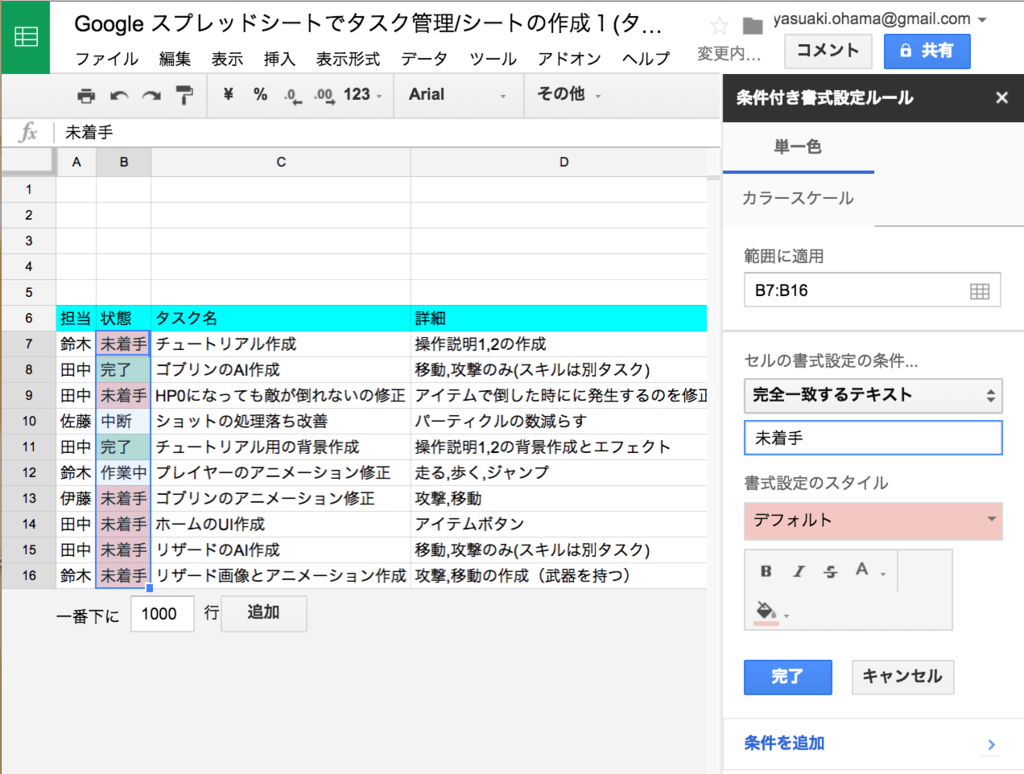Click cell 作業中 in row 12
Image resolution: width=1024 pixels, height=774 pixels.
coord(123,473)
